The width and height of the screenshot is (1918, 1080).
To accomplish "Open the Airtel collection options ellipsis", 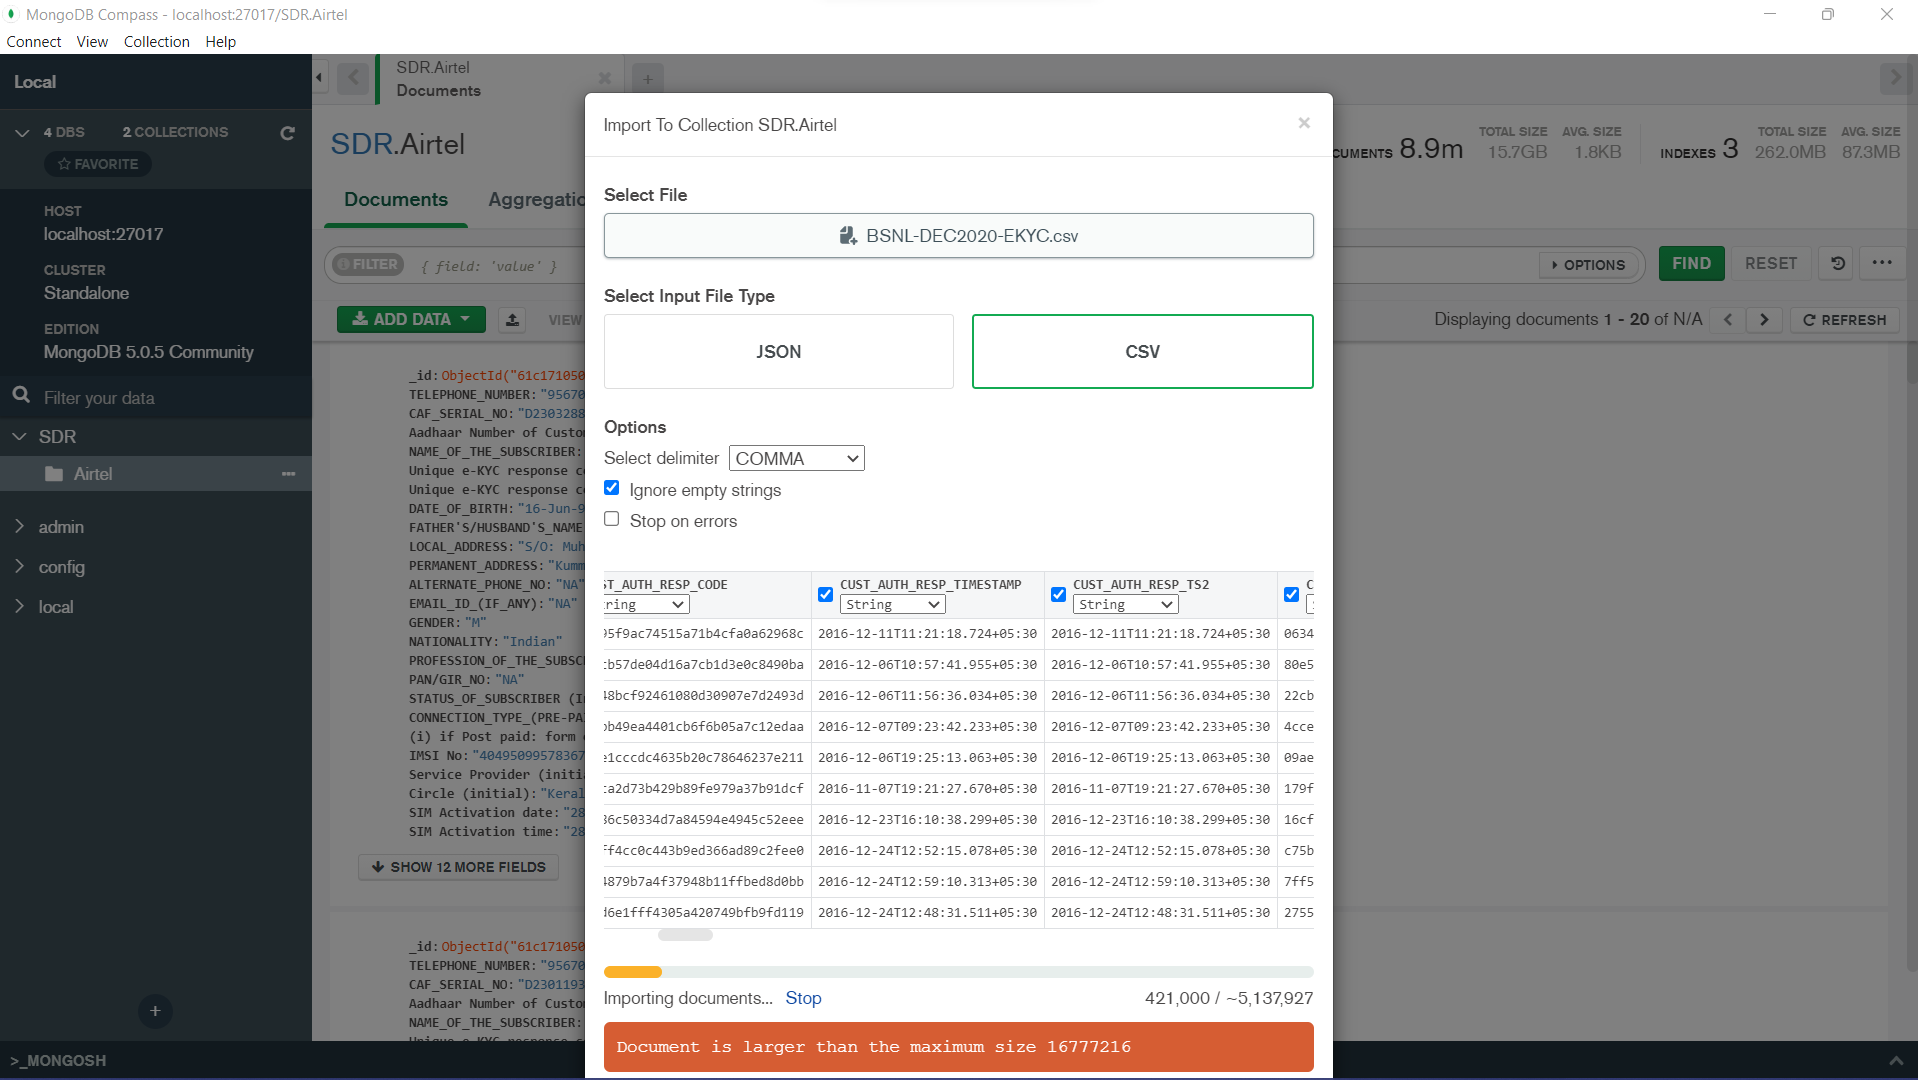I will 289,474.
